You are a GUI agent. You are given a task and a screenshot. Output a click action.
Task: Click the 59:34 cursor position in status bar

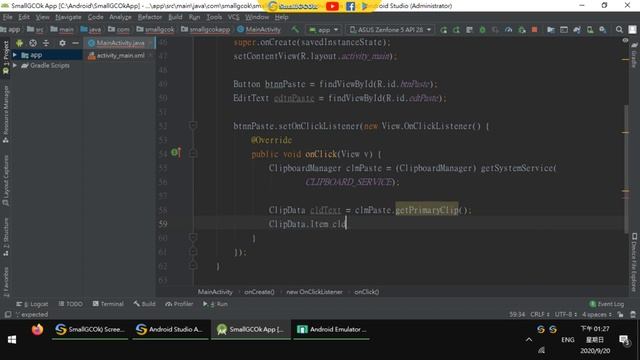517,314
